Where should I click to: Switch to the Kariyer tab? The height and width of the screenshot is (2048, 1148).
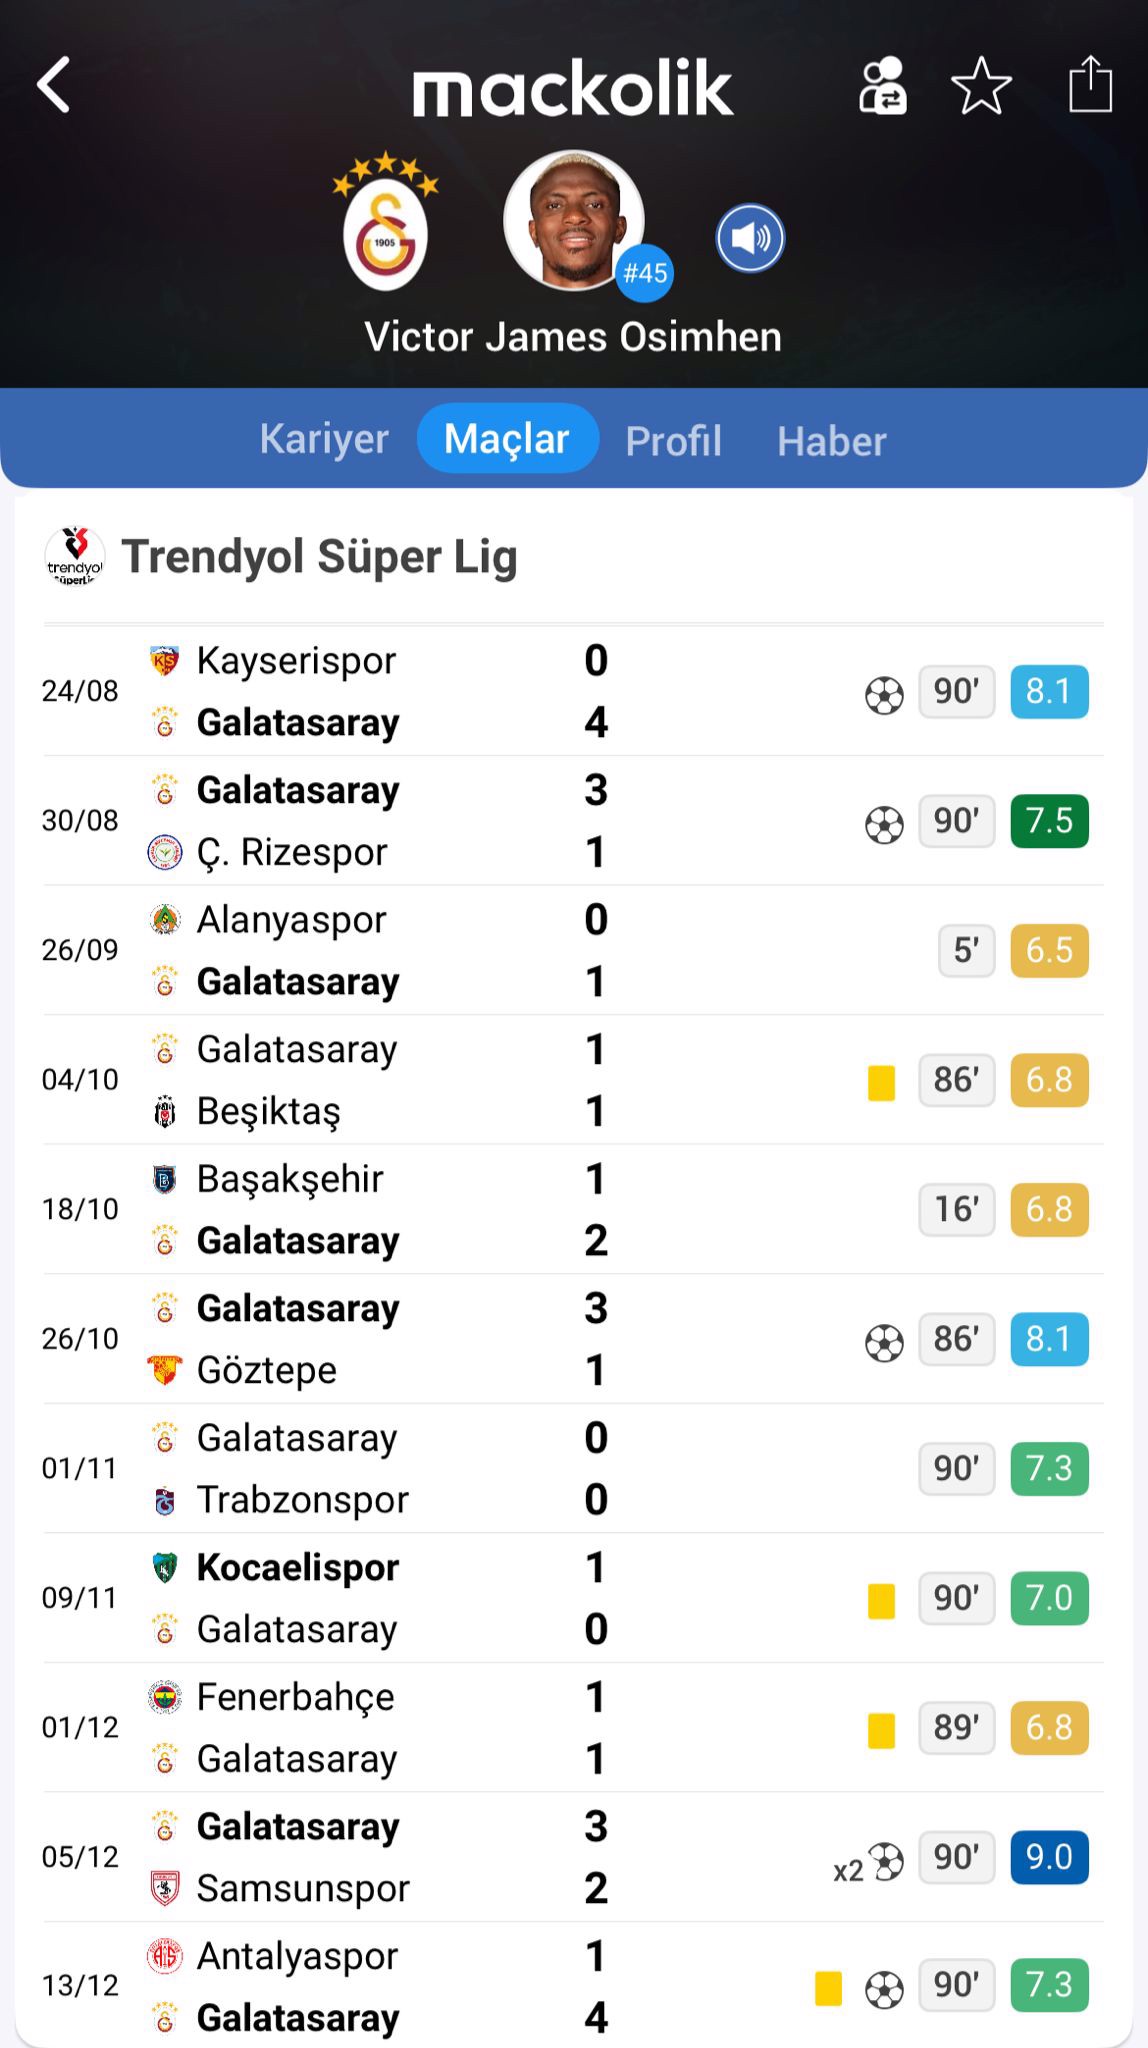324,440
